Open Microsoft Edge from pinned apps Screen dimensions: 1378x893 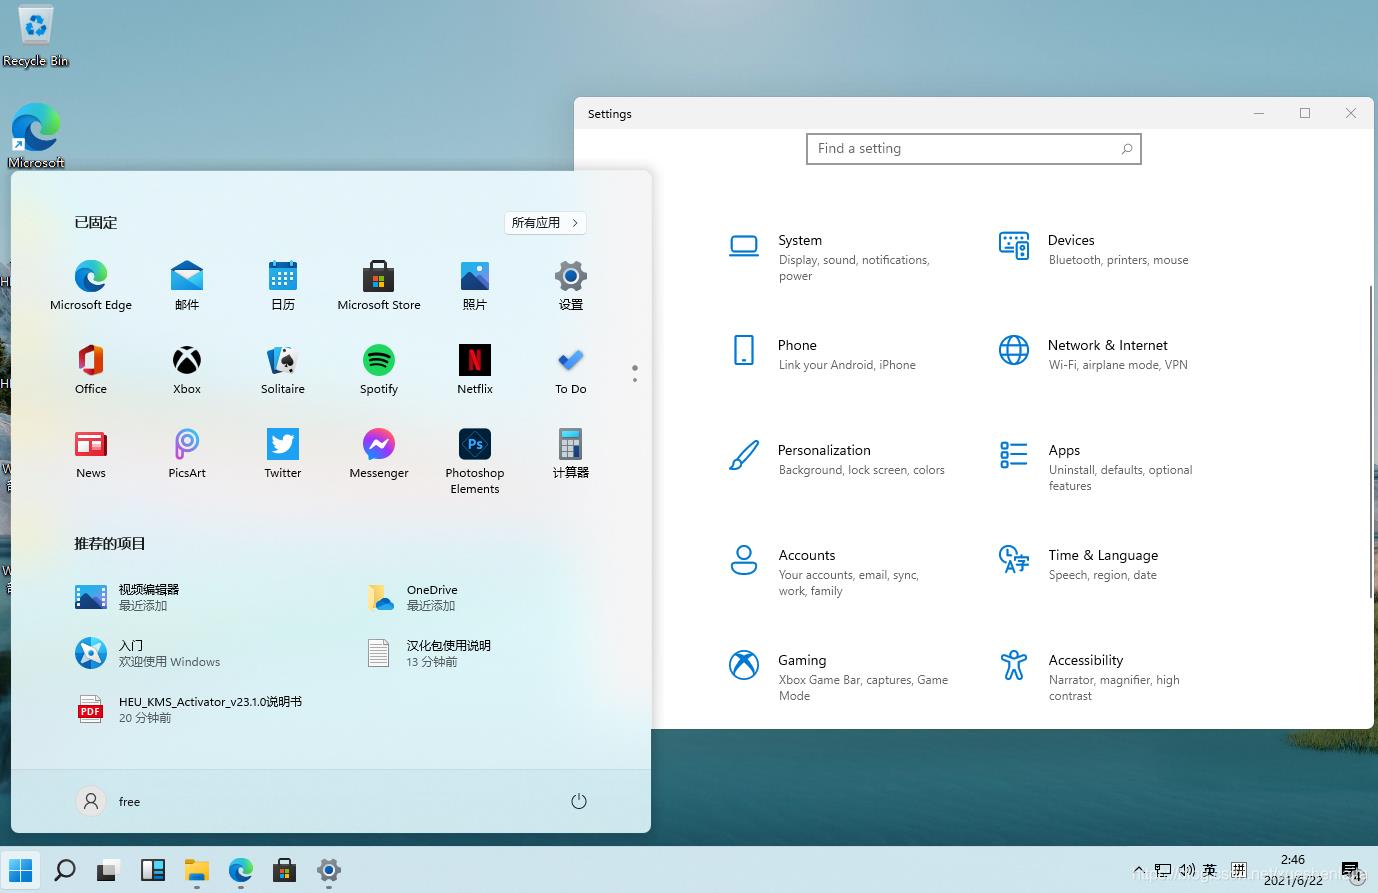pos(91,285)
